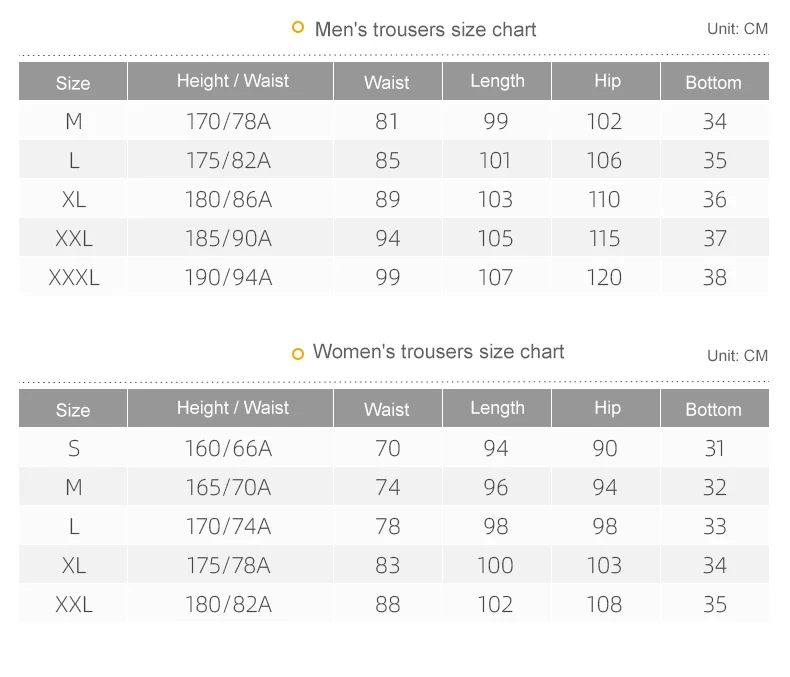Image resolution: width=790 pixels, height=677 pixels.
Task: Select the Men's trousers size chart title
Action: point(425,30)
